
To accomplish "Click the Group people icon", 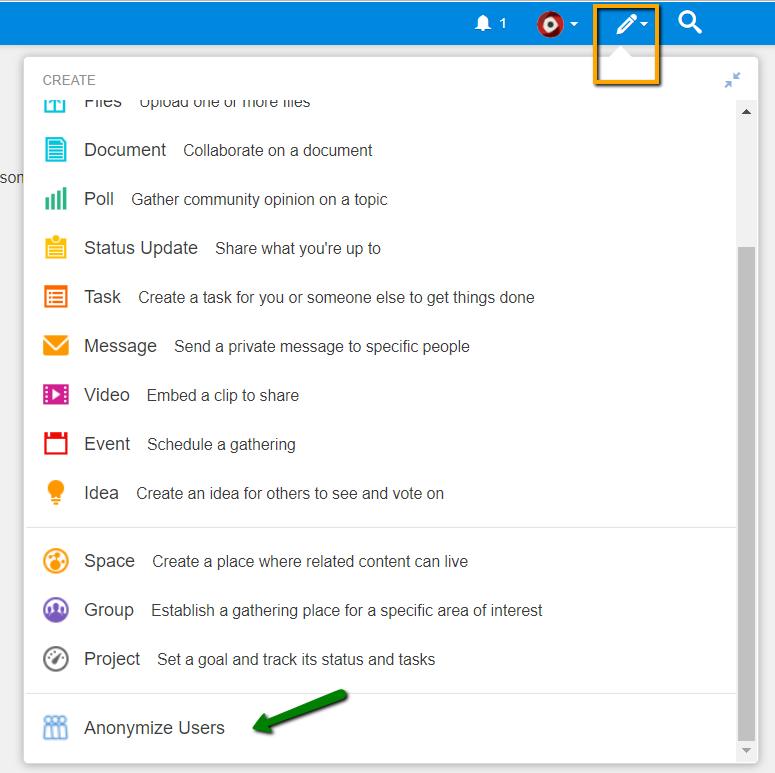I will pyautogui.click(x=55, y=609).
